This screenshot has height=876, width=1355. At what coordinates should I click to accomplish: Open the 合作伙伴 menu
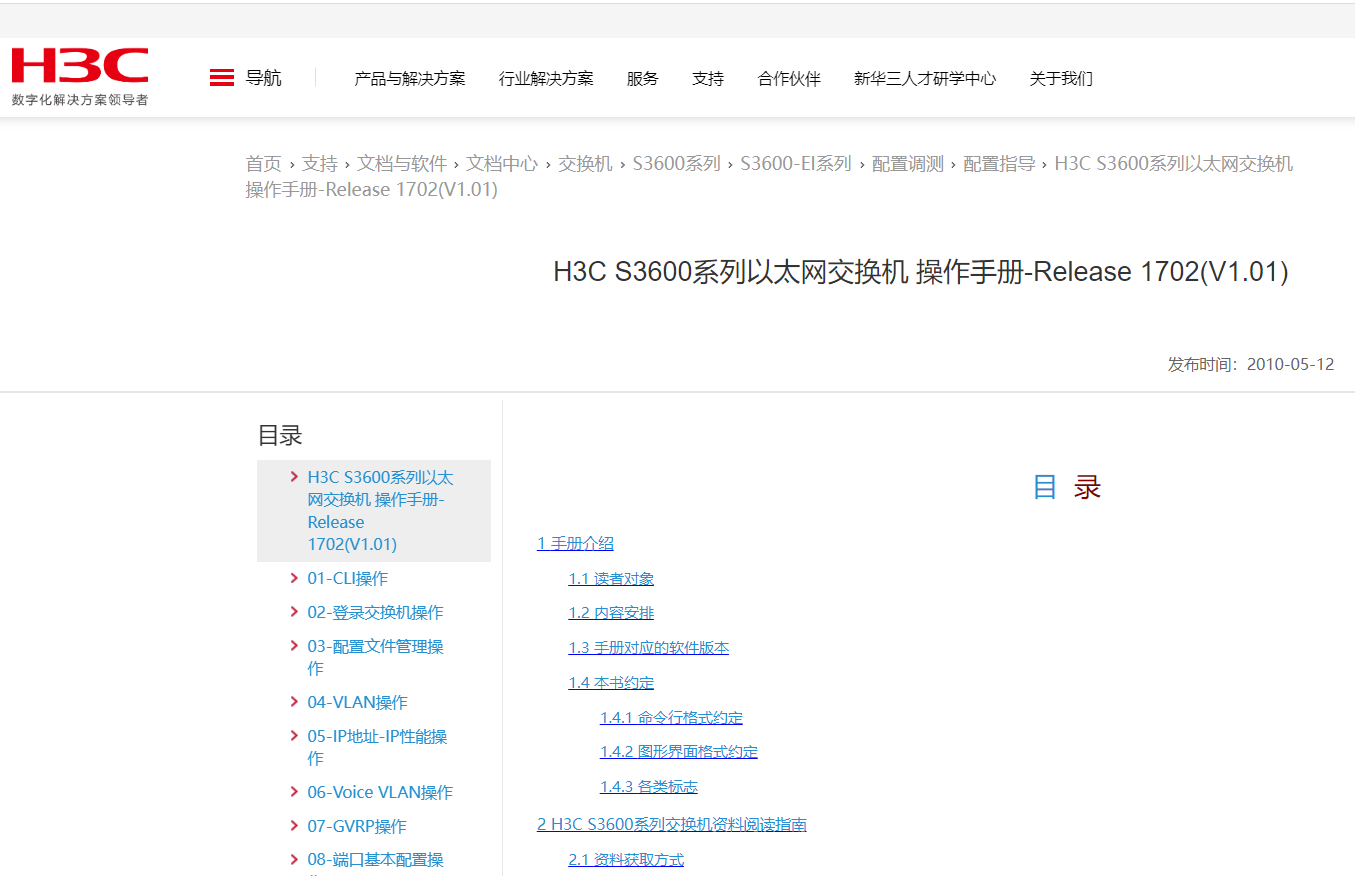tap(789, 78)
